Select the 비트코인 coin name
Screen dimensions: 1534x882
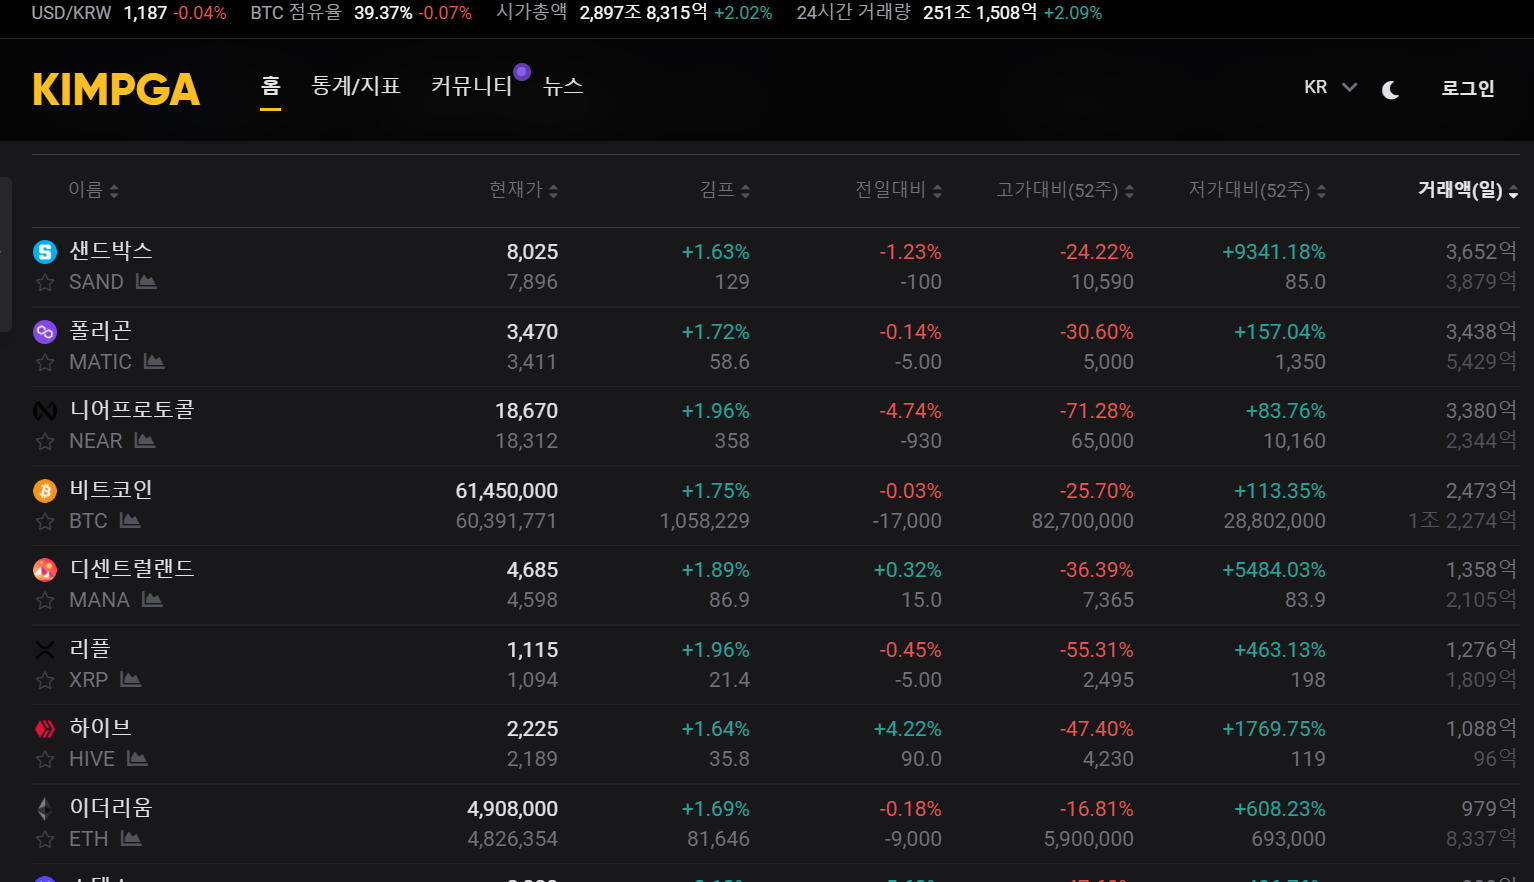(x=111, y=490)
